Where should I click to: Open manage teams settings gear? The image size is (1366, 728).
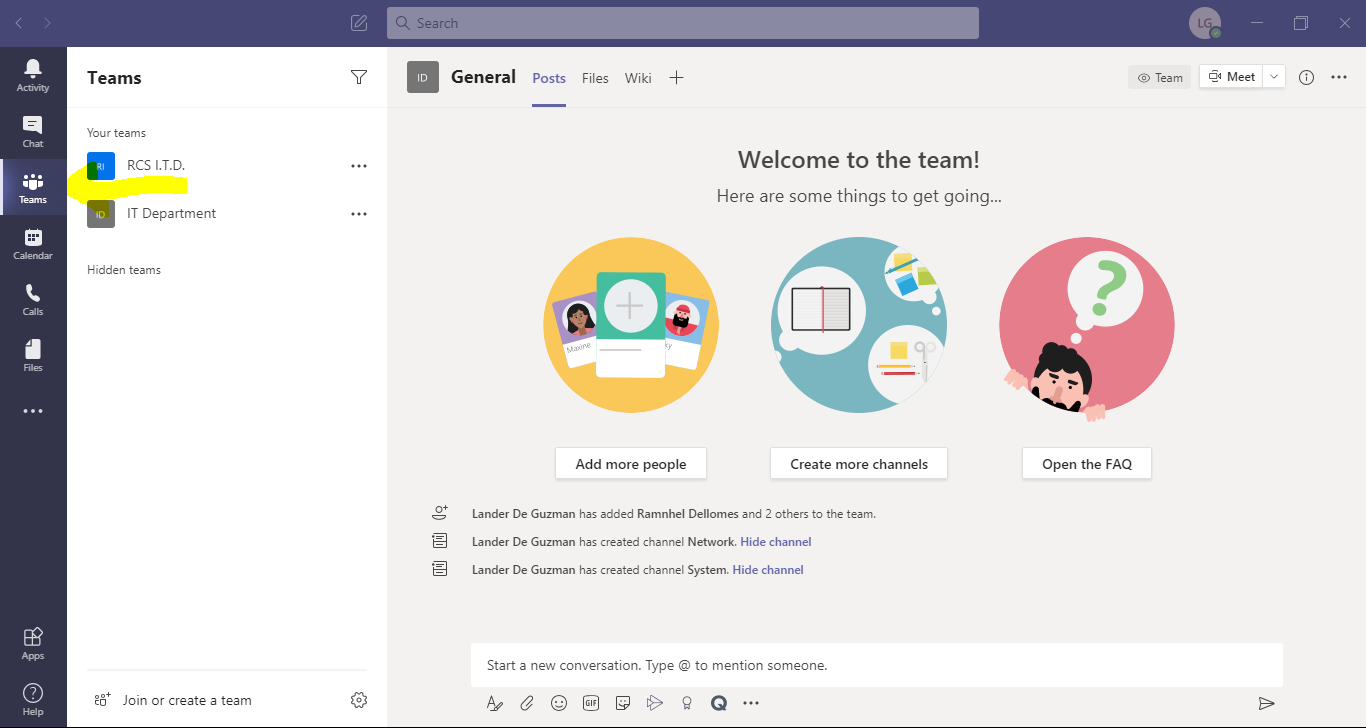point(359,700)
